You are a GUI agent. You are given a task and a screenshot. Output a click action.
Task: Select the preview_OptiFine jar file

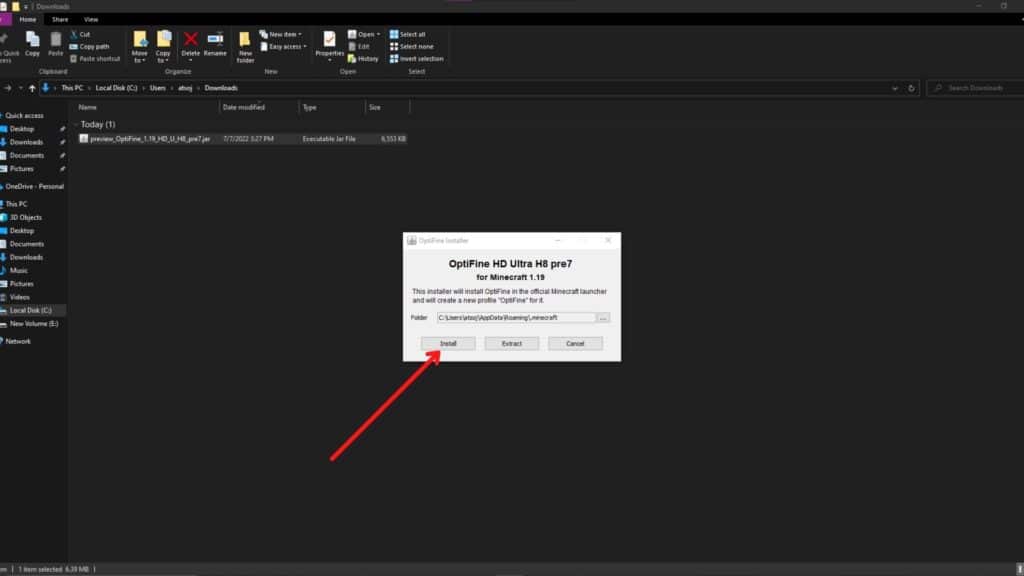[149, 139]
